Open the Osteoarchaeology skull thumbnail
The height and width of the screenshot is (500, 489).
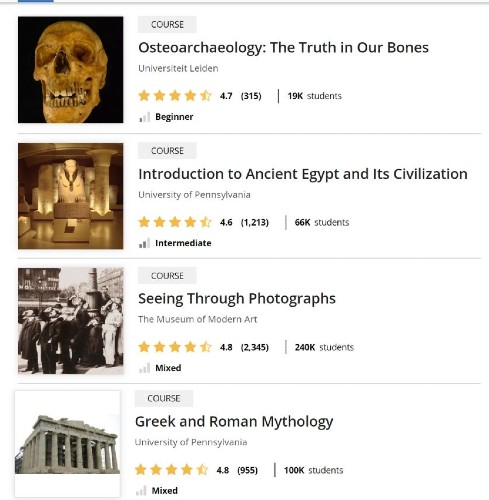coord(71,70)
